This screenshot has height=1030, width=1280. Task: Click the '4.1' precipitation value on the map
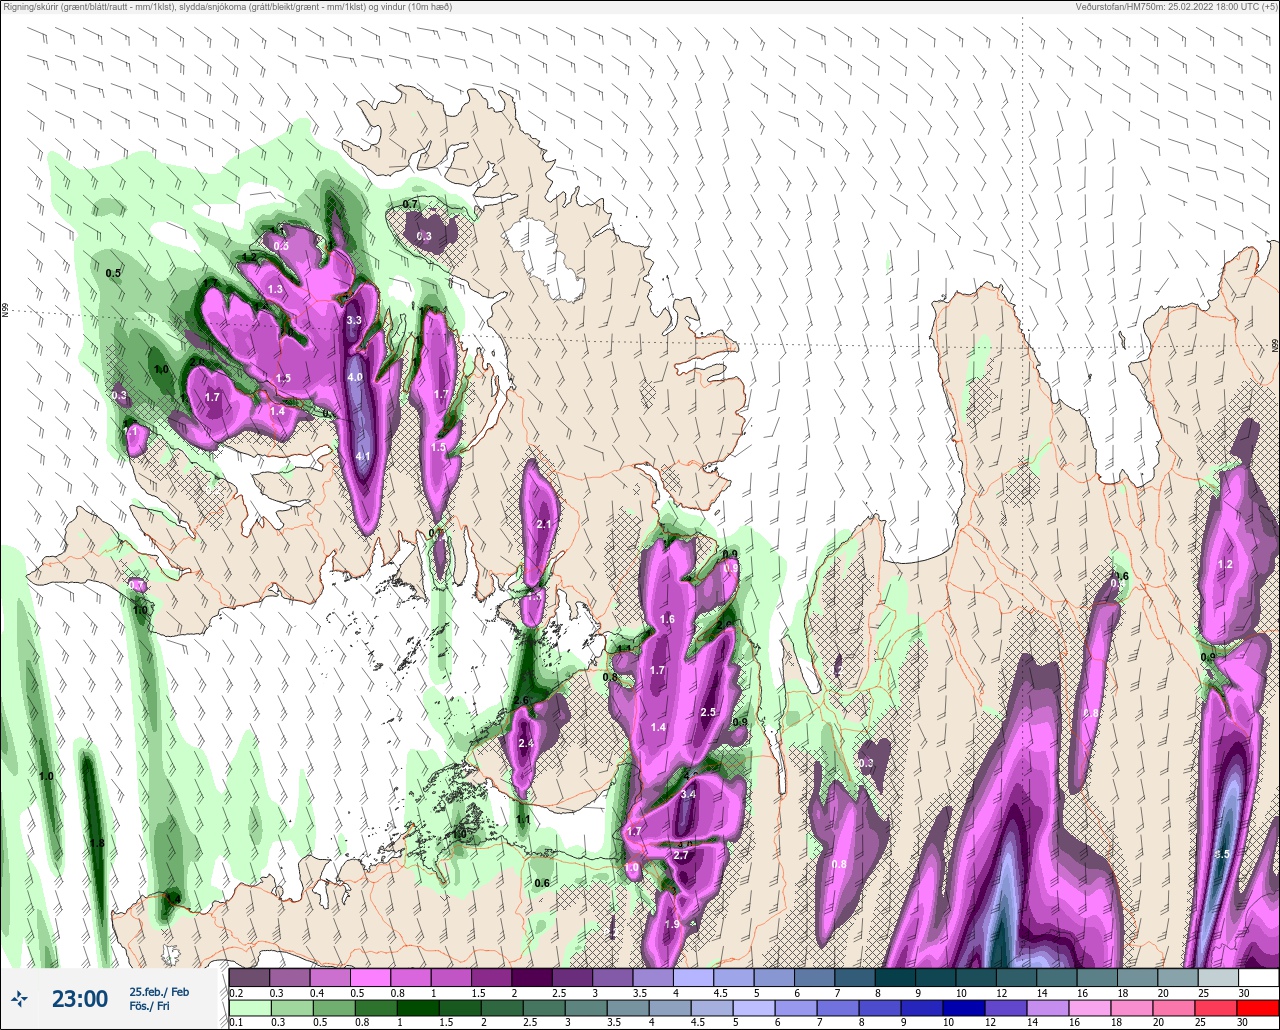tap(363, 457)
